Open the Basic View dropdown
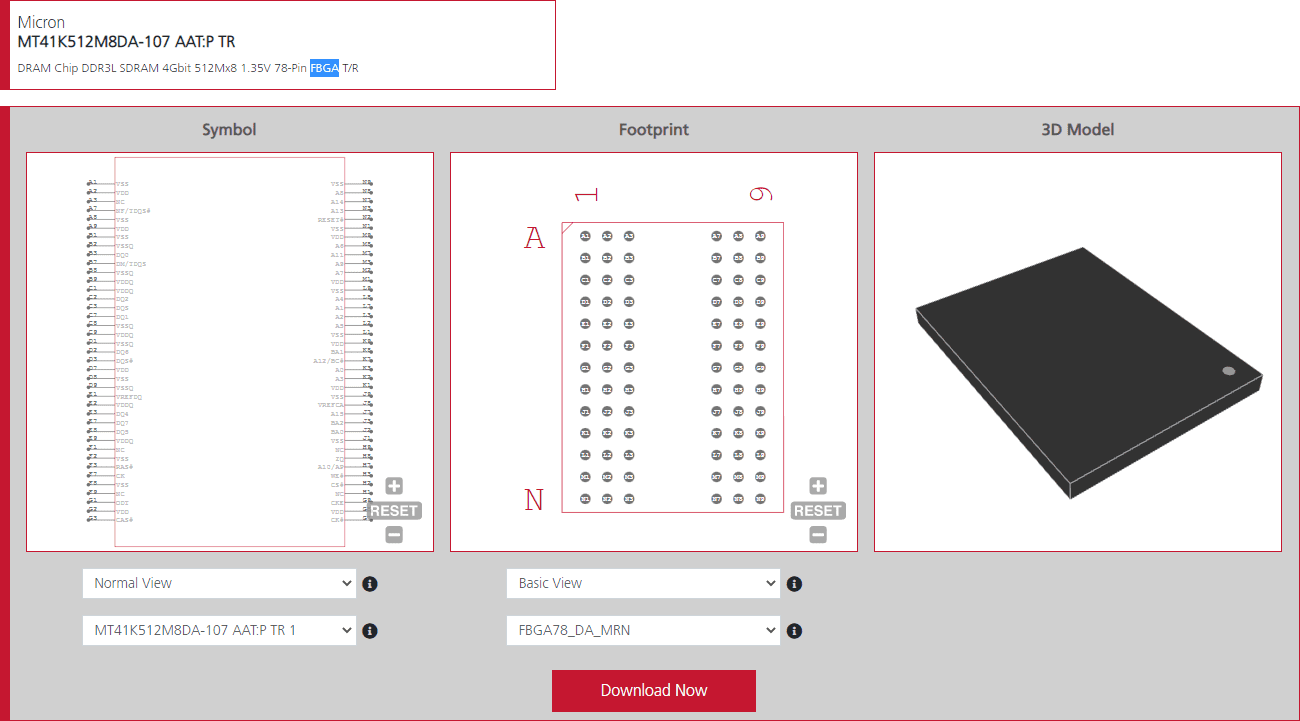The width and height of the screenshot is (1300, 721). tap(643, 583)
